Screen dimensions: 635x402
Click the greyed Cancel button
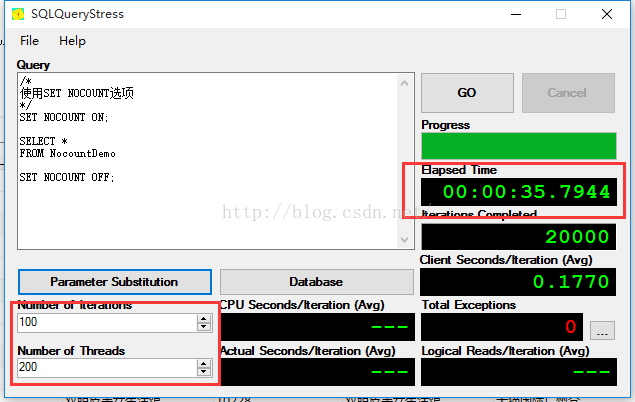click(568, 93)
